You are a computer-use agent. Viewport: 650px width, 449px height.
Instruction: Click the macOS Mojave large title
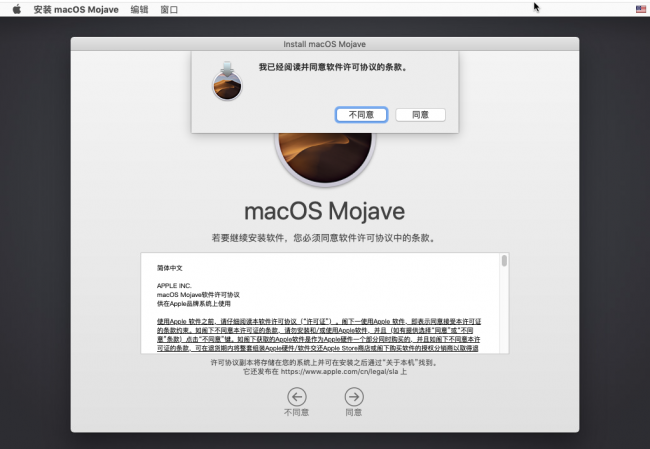(x=325, y=211)
